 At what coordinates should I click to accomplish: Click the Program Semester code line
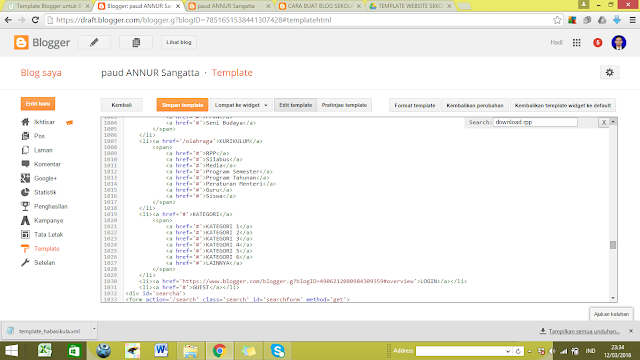point(219,172)
